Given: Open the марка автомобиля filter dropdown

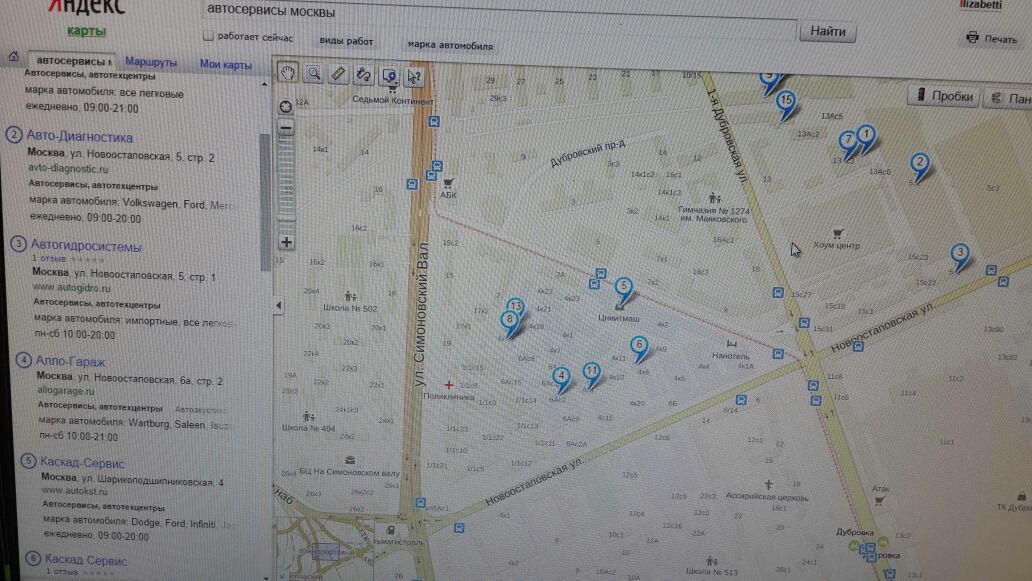Looking at the screenshot, I should [x=450, y=45].
